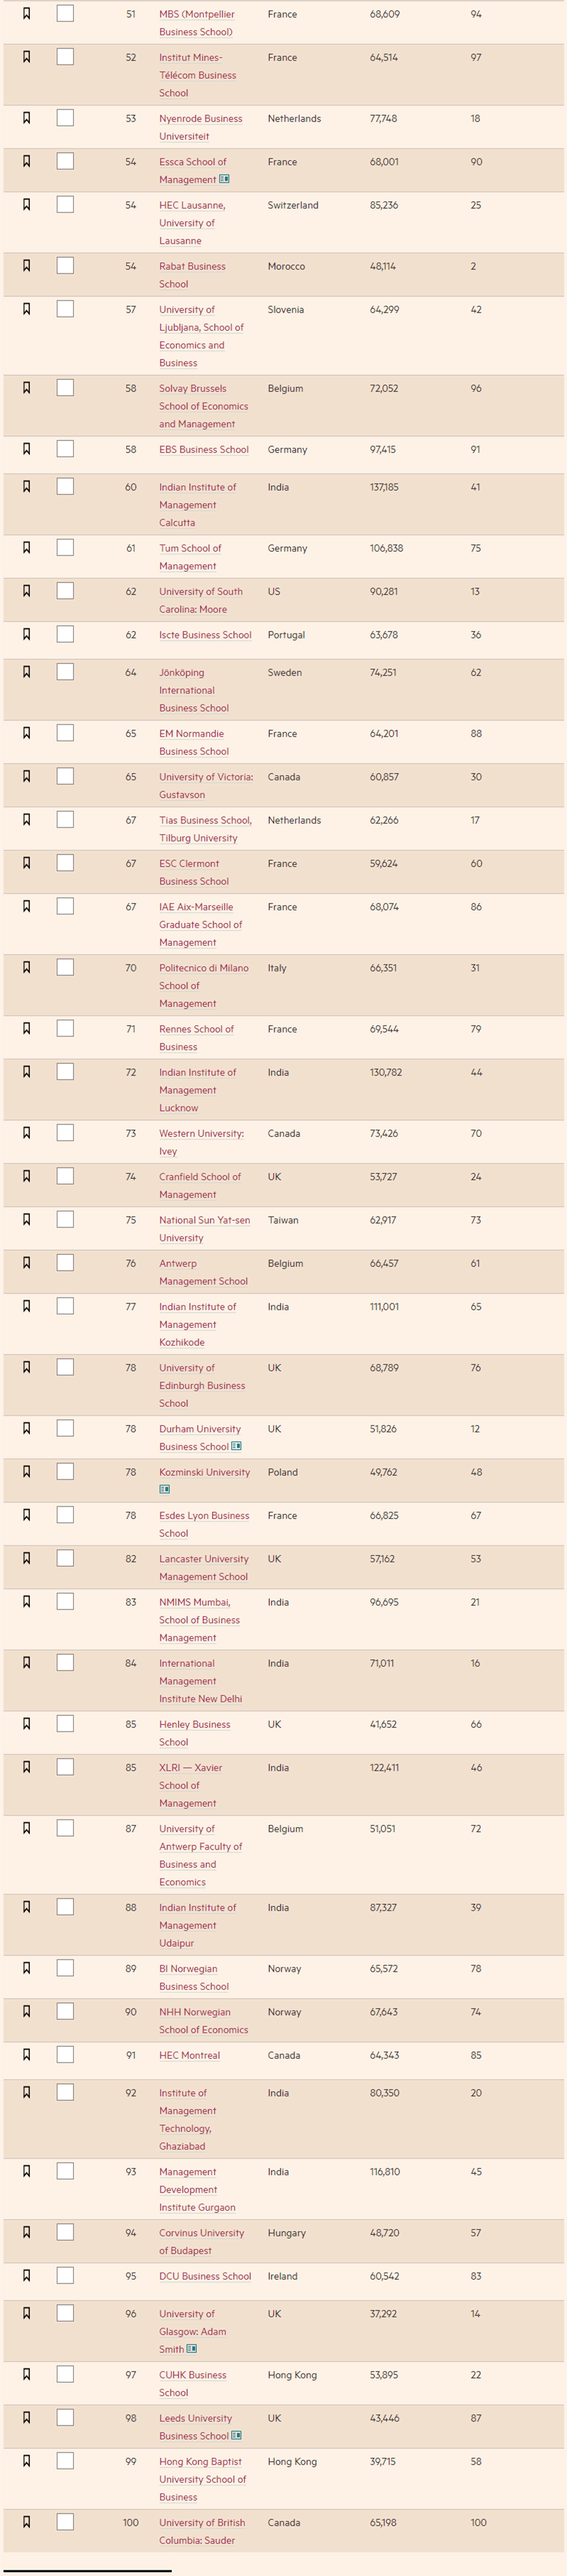This screenshot has width=567, height=2576.
Task: Tick the checkbox for University of British Columbia: Sauder
Action: (65, 2522)
